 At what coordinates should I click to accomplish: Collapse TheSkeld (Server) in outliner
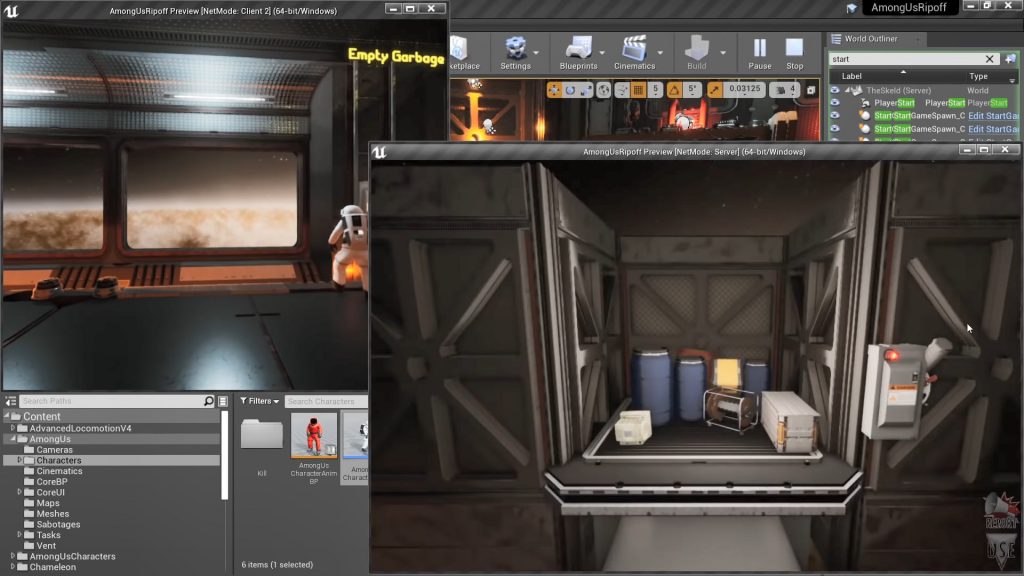click(x=848, y=90)
